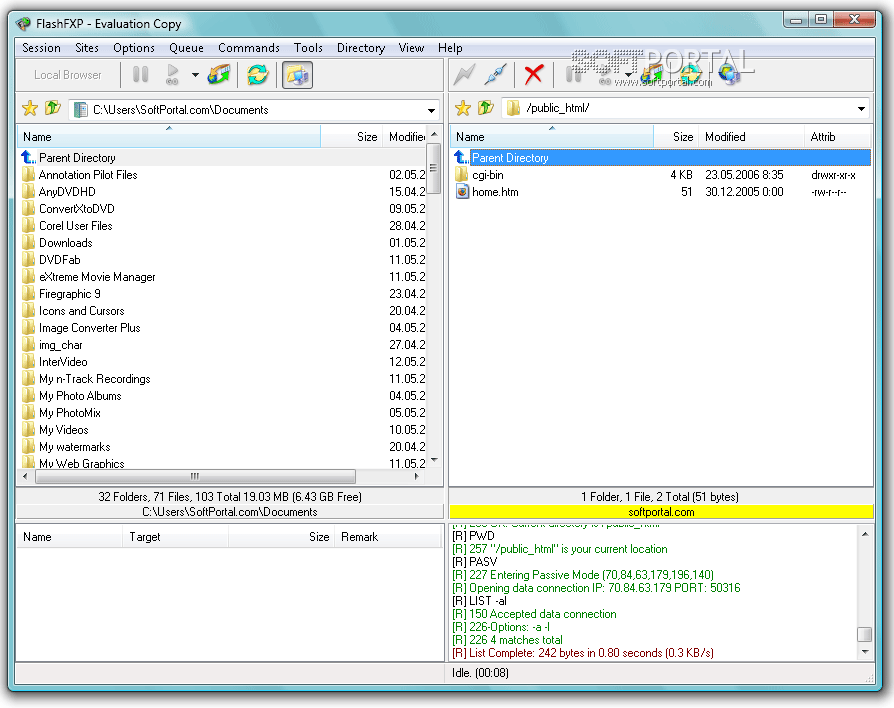Go up one folder in remote pane

tap(486, 107)
